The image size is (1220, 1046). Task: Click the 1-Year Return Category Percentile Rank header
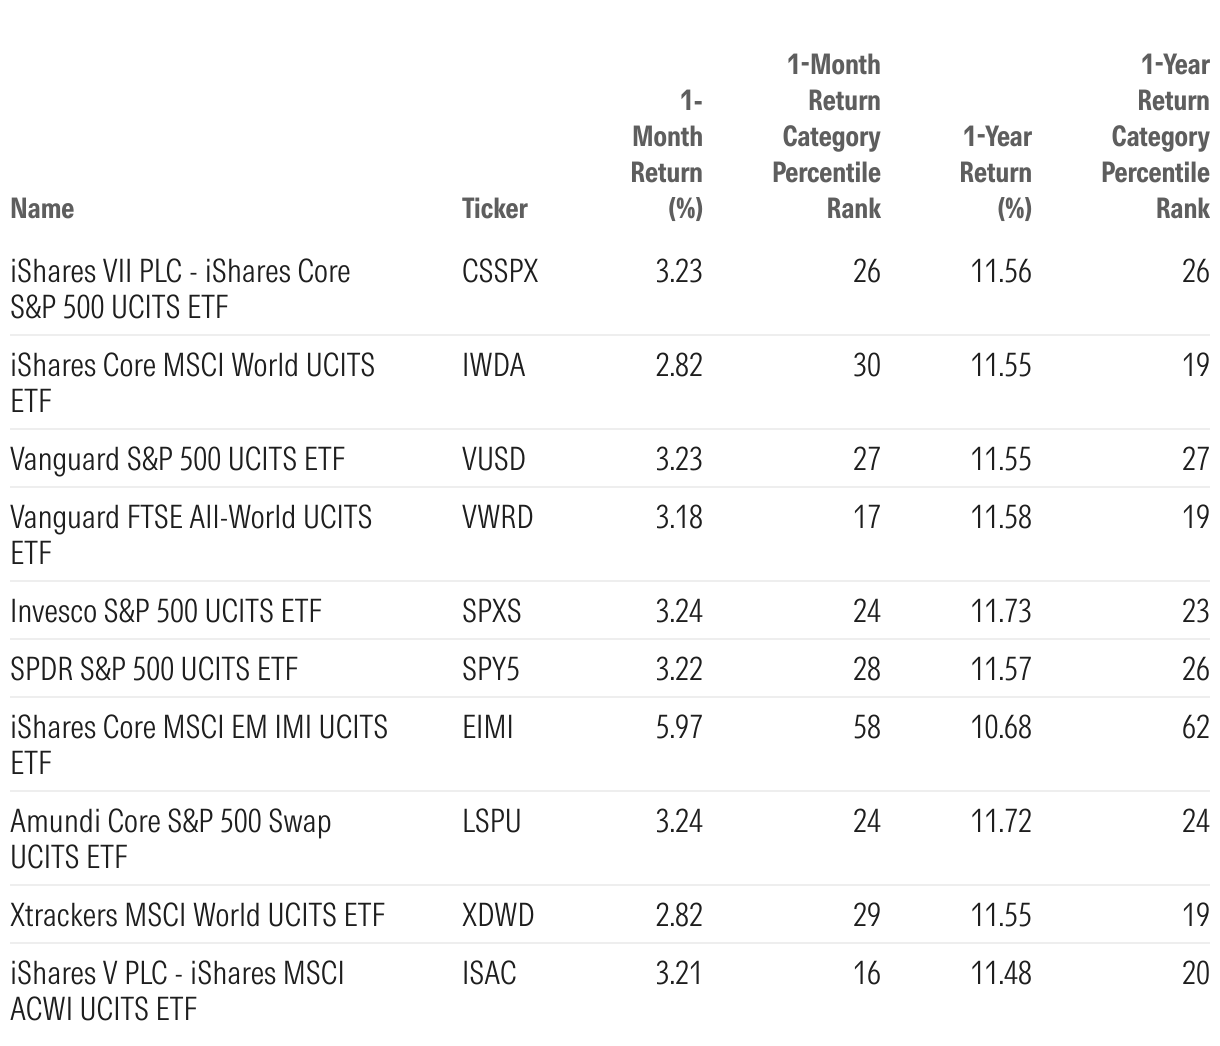(1155, 136)
